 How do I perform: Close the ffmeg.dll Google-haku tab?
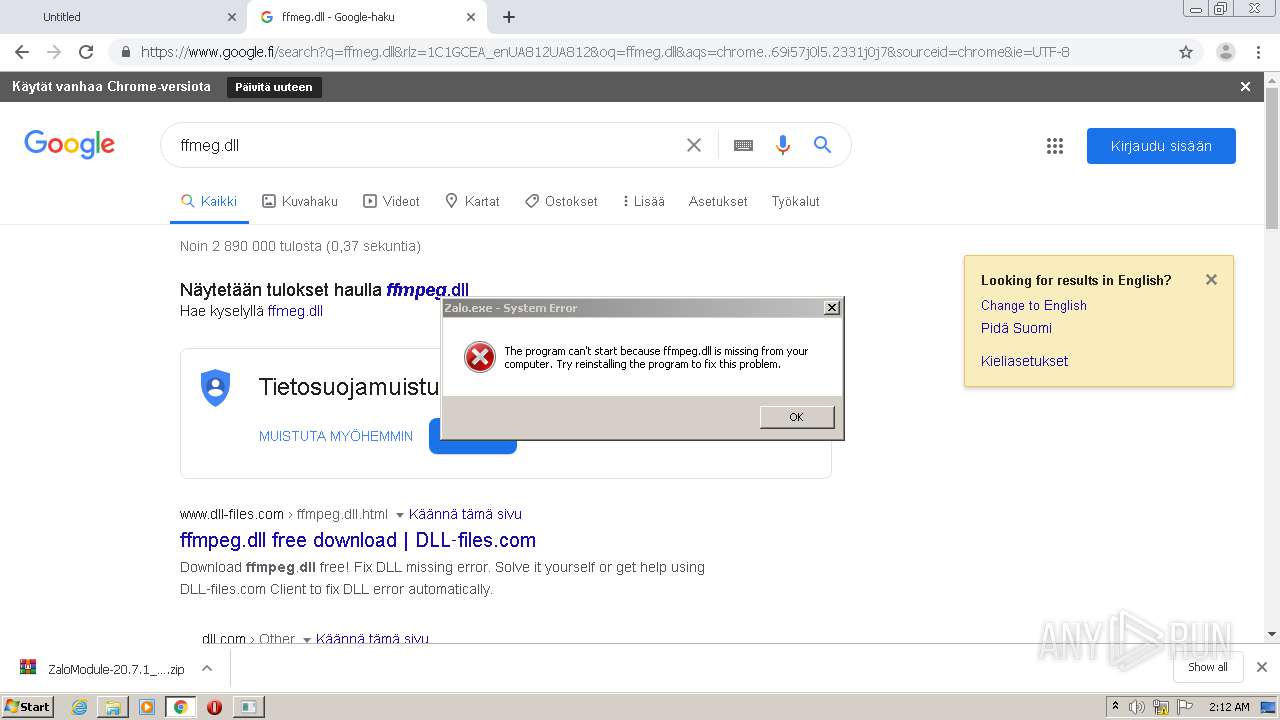coord(471,17)
